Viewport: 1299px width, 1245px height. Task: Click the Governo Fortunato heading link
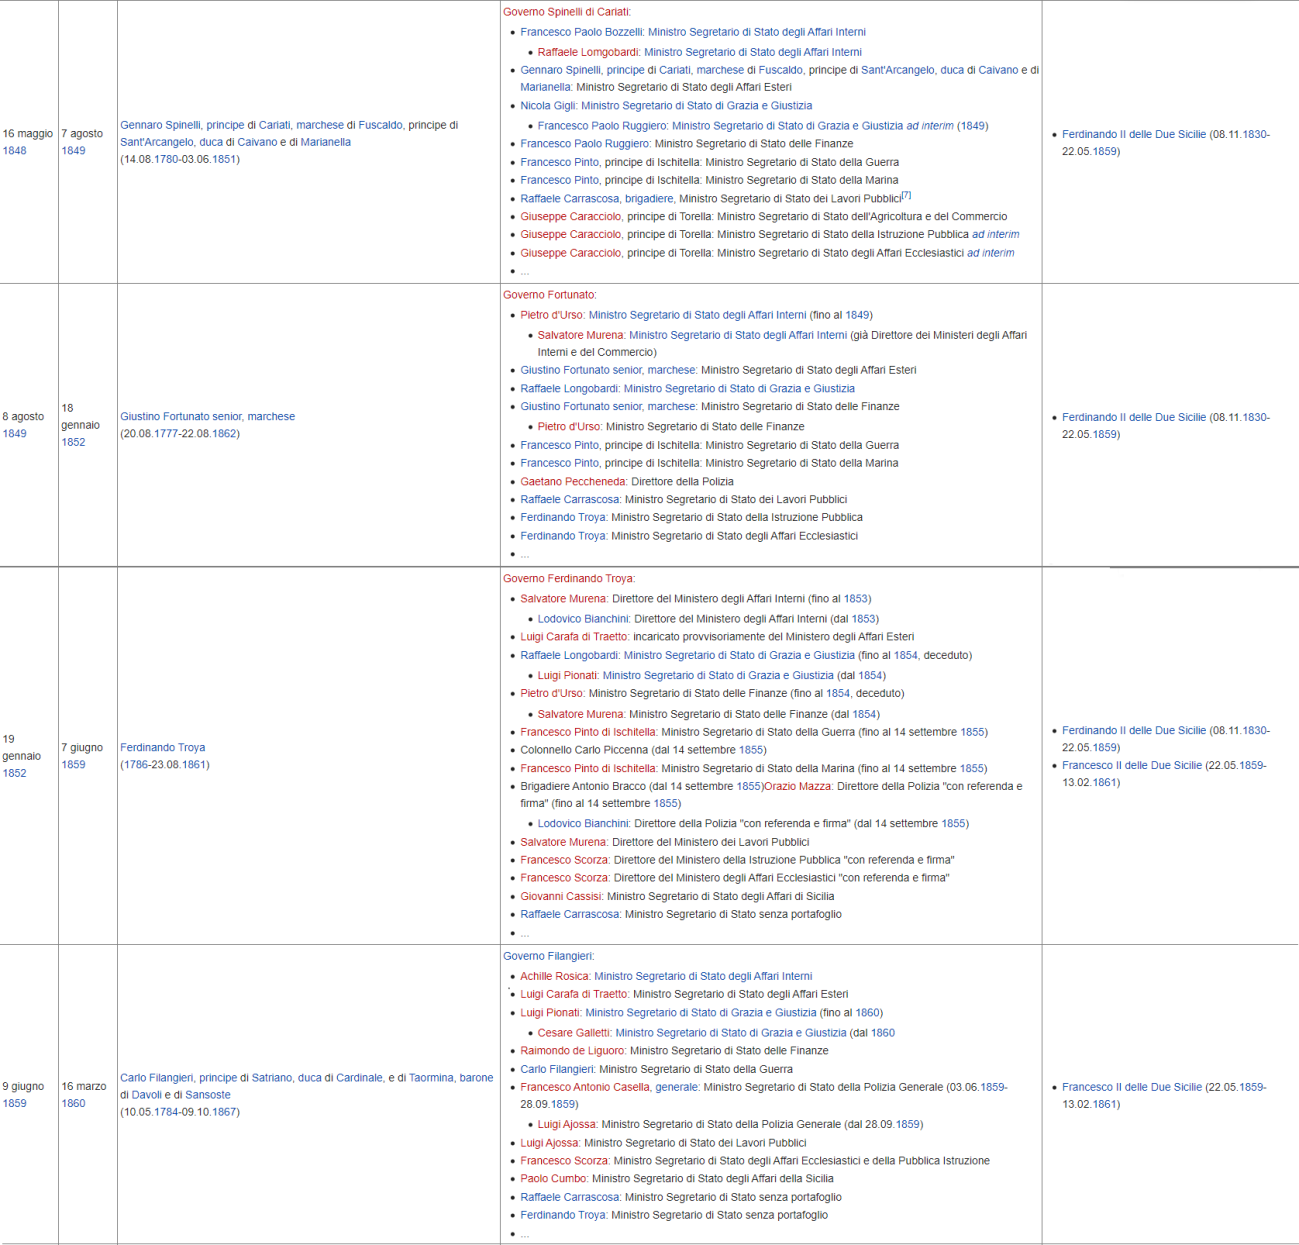[548, 295]
